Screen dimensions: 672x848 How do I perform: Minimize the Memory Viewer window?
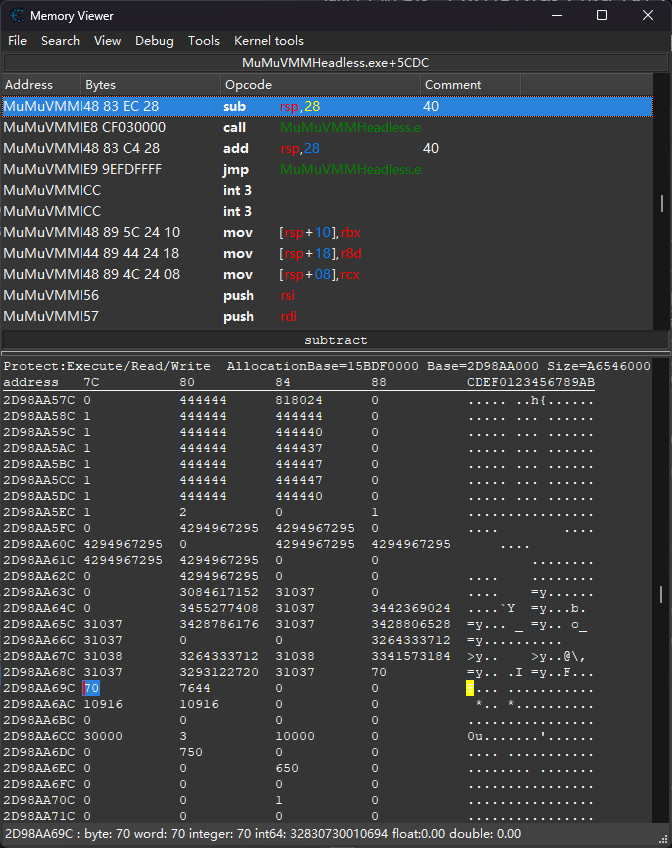tap(557, 16)
